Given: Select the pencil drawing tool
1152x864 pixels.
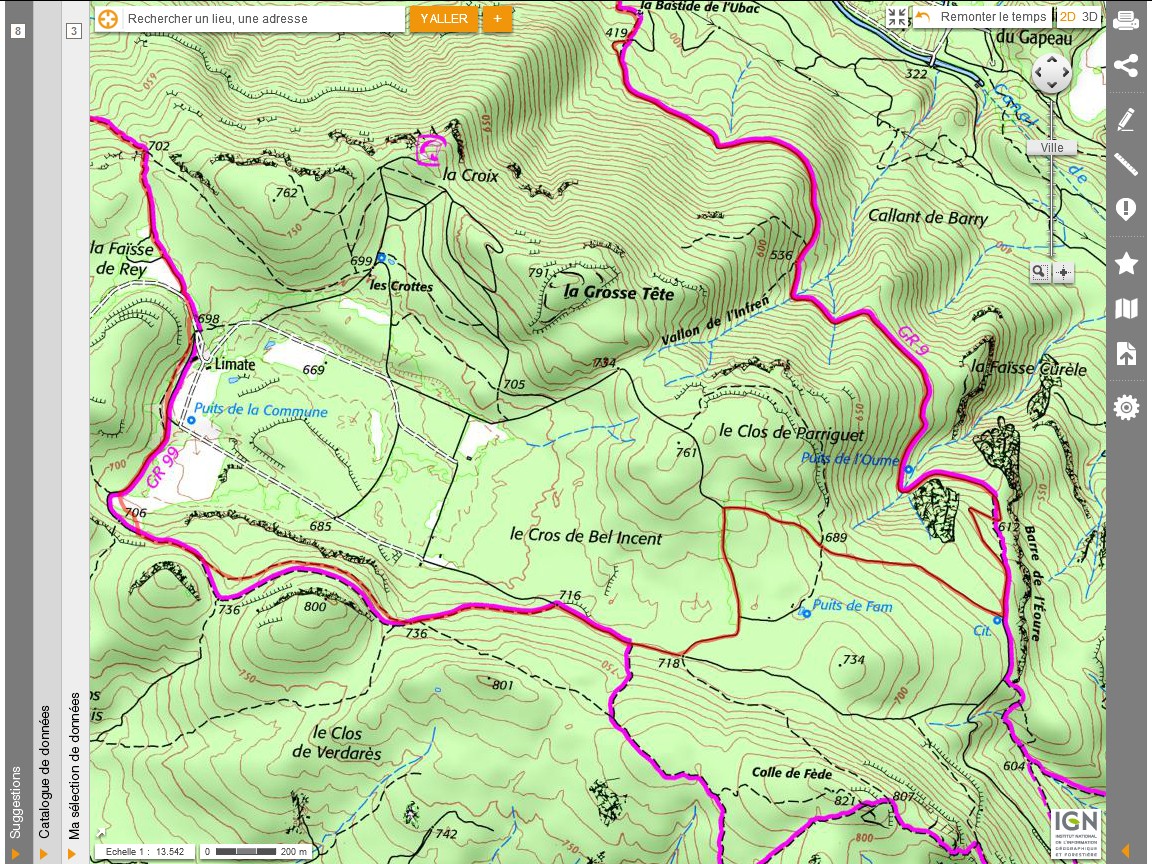Looking at the screenshot, I should point(1126,119).
